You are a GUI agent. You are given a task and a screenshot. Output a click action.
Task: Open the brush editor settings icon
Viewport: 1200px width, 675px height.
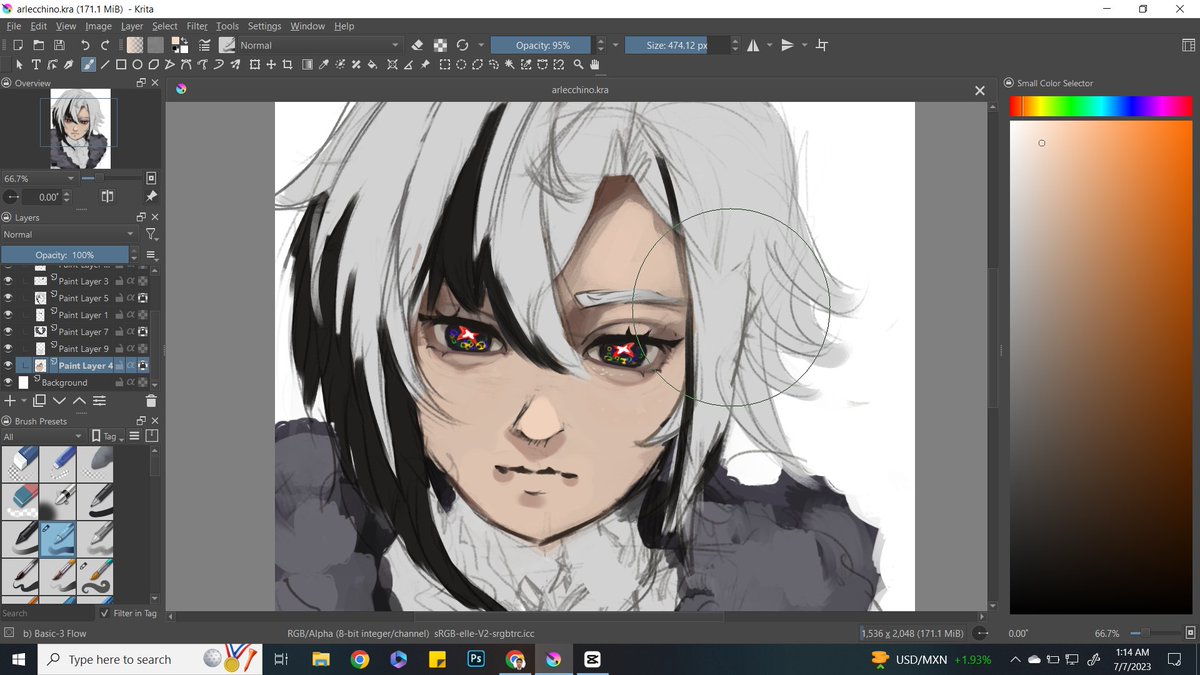pos(204,45)
